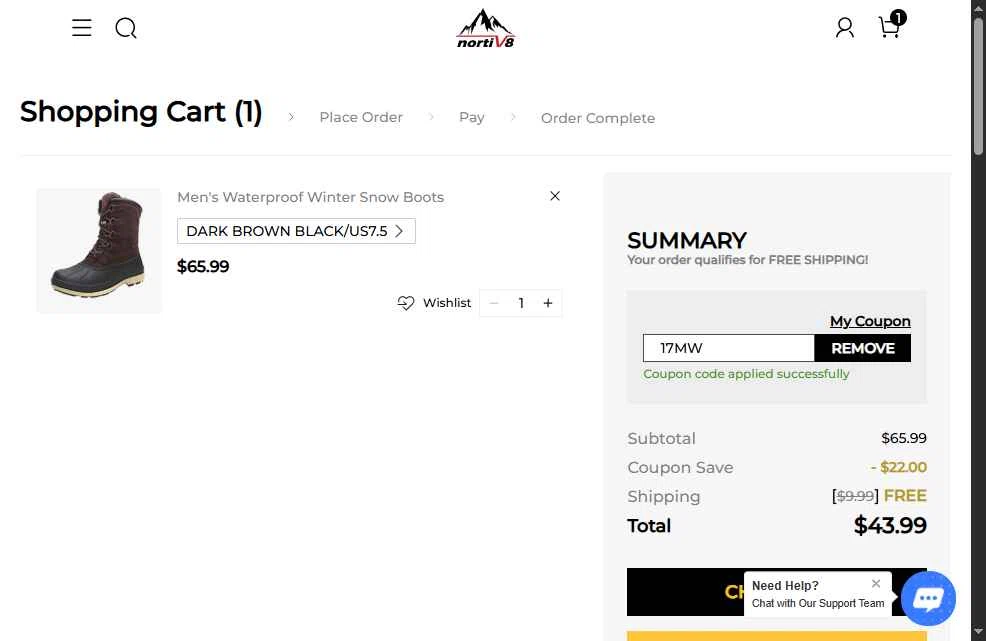
Task: Click the quantity value field
Action: click(x=521, y=303)
